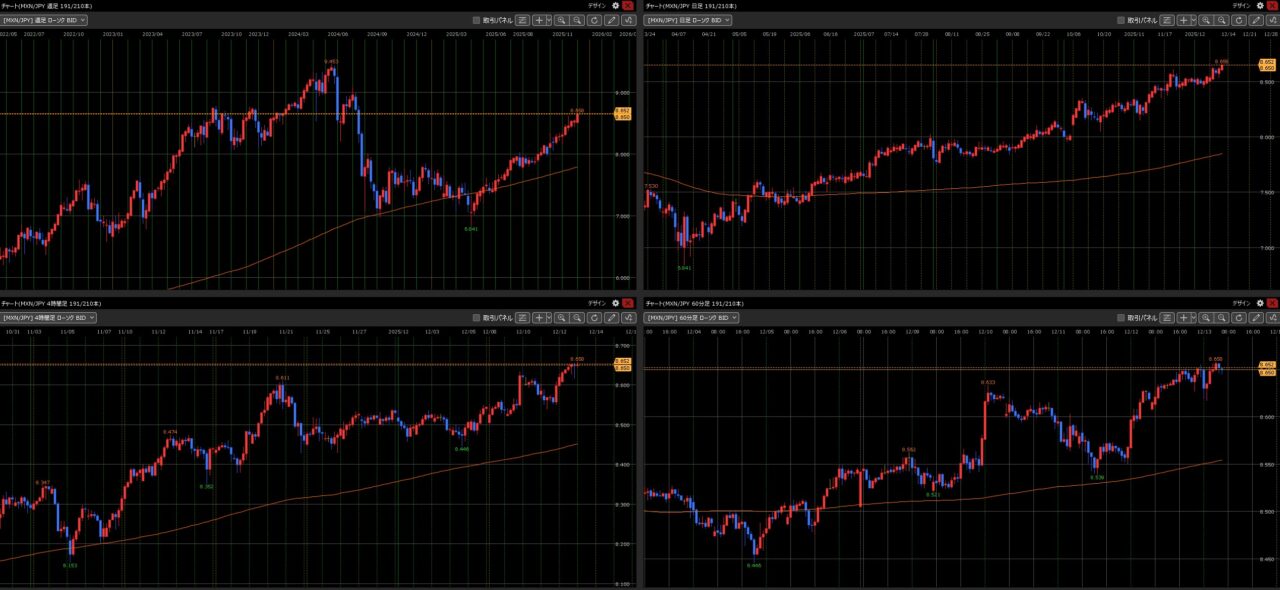Zoom in on the weekly chart
The image size is (1280, 590).
coord(562,19)
